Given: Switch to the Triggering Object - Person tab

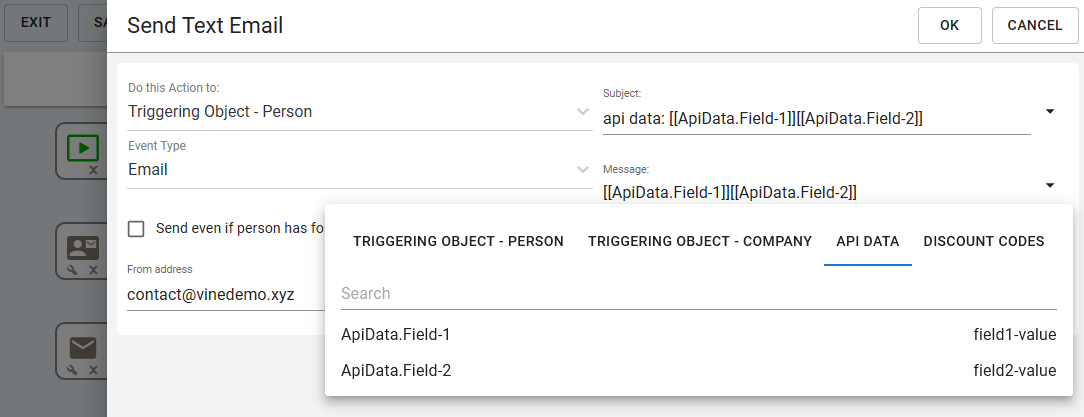Looking at the screenshot, I should point(458,241).
